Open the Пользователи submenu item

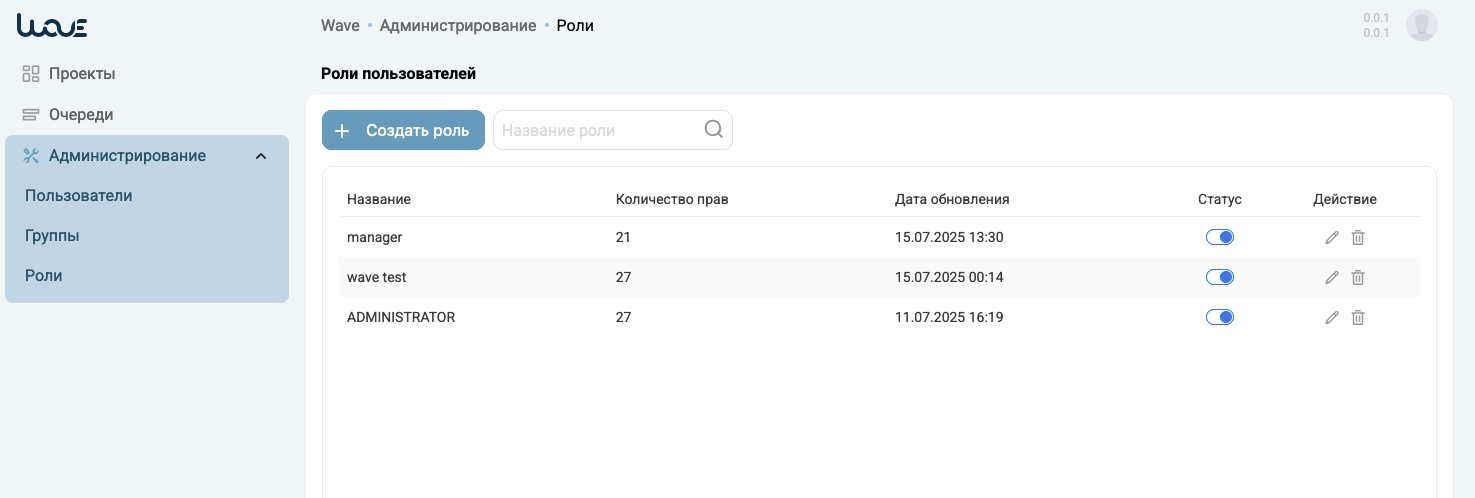pos(79,195)
